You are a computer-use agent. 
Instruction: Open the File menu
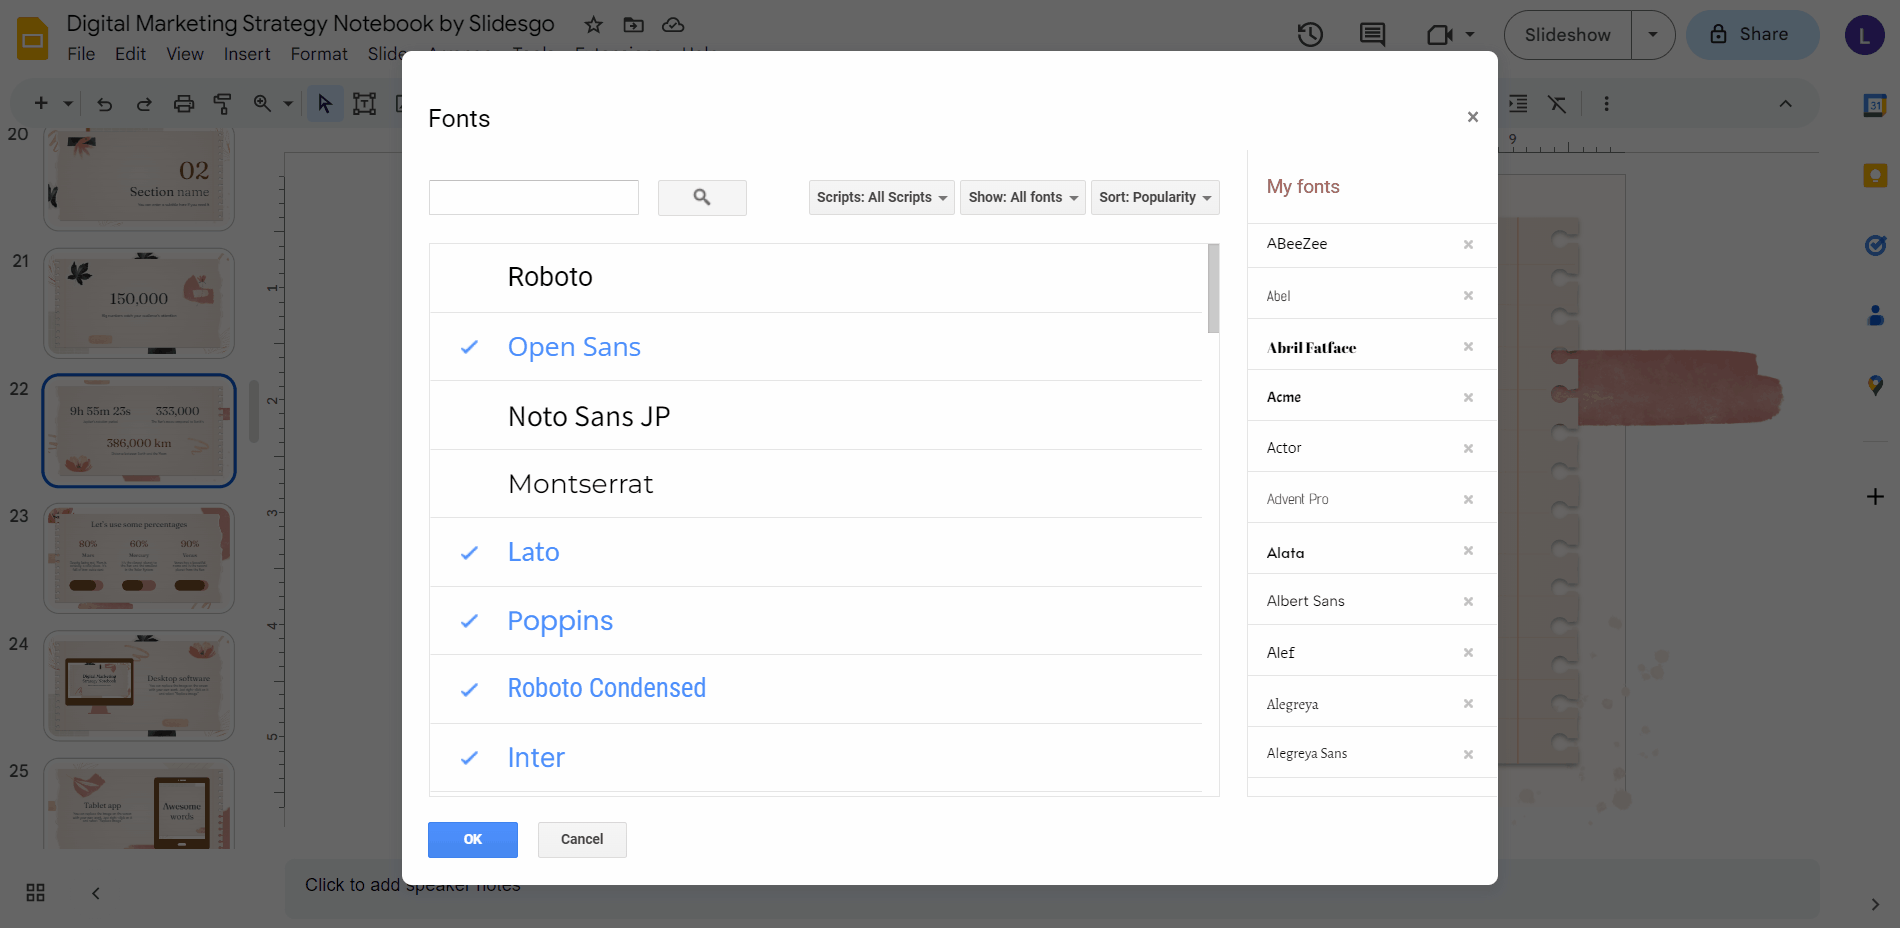pyautogui.click(x=81, y=54)
